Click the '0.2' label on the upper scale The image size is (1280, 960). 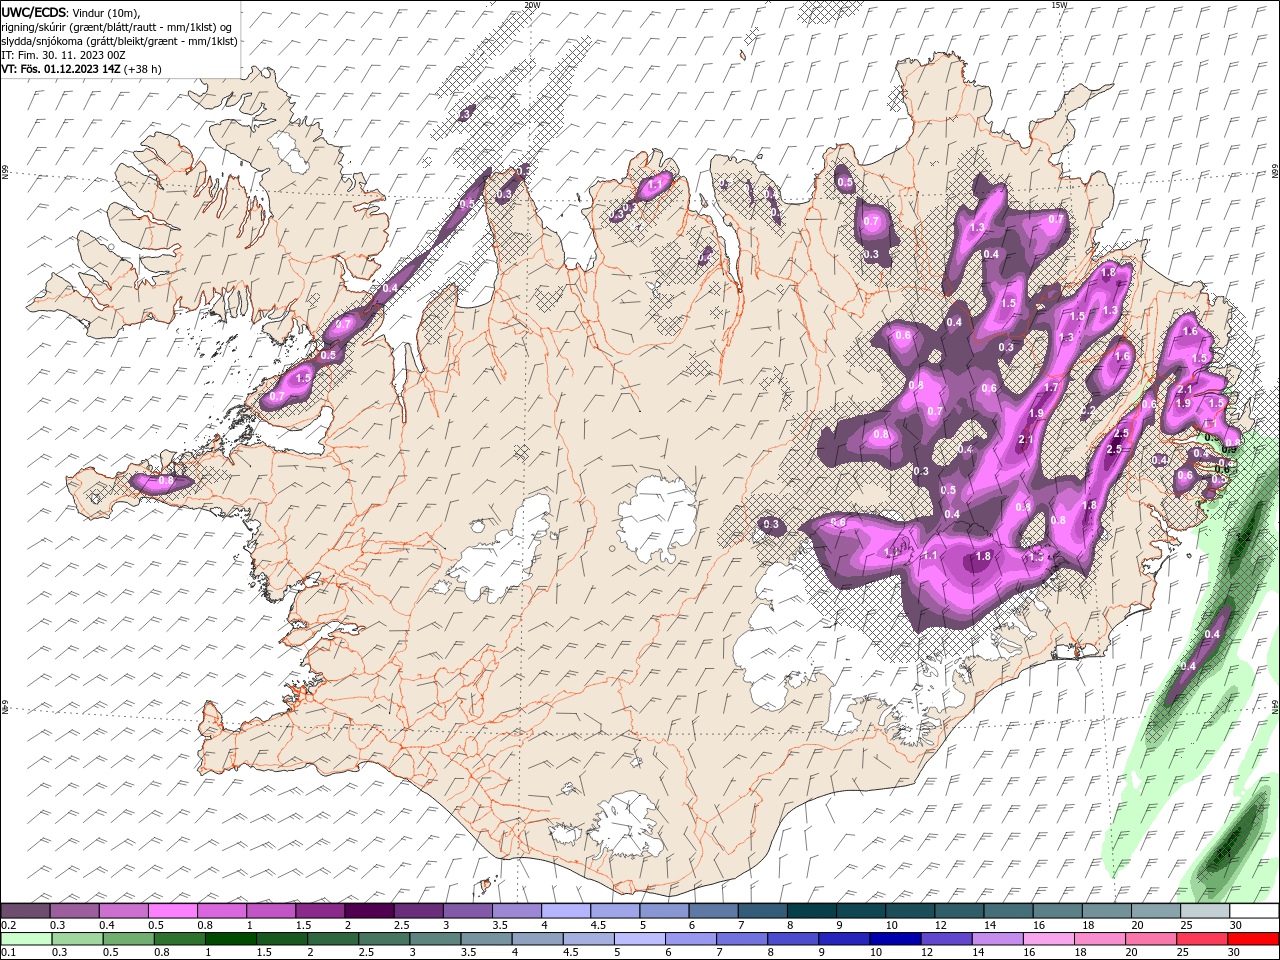8,925
